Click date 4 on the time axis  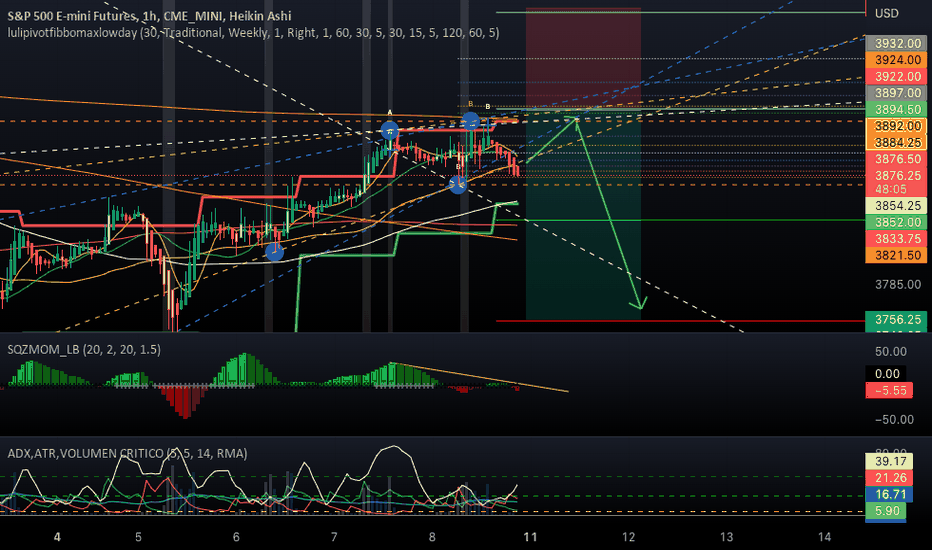coord(57,537)
